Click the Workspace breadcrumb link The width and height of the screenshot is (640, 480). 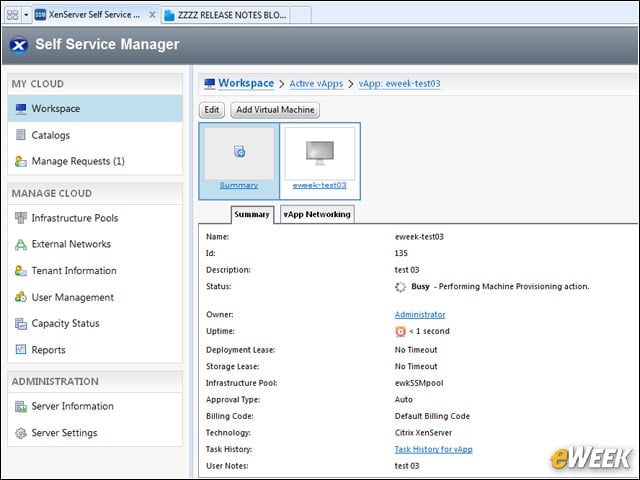[x=246, y=83]
